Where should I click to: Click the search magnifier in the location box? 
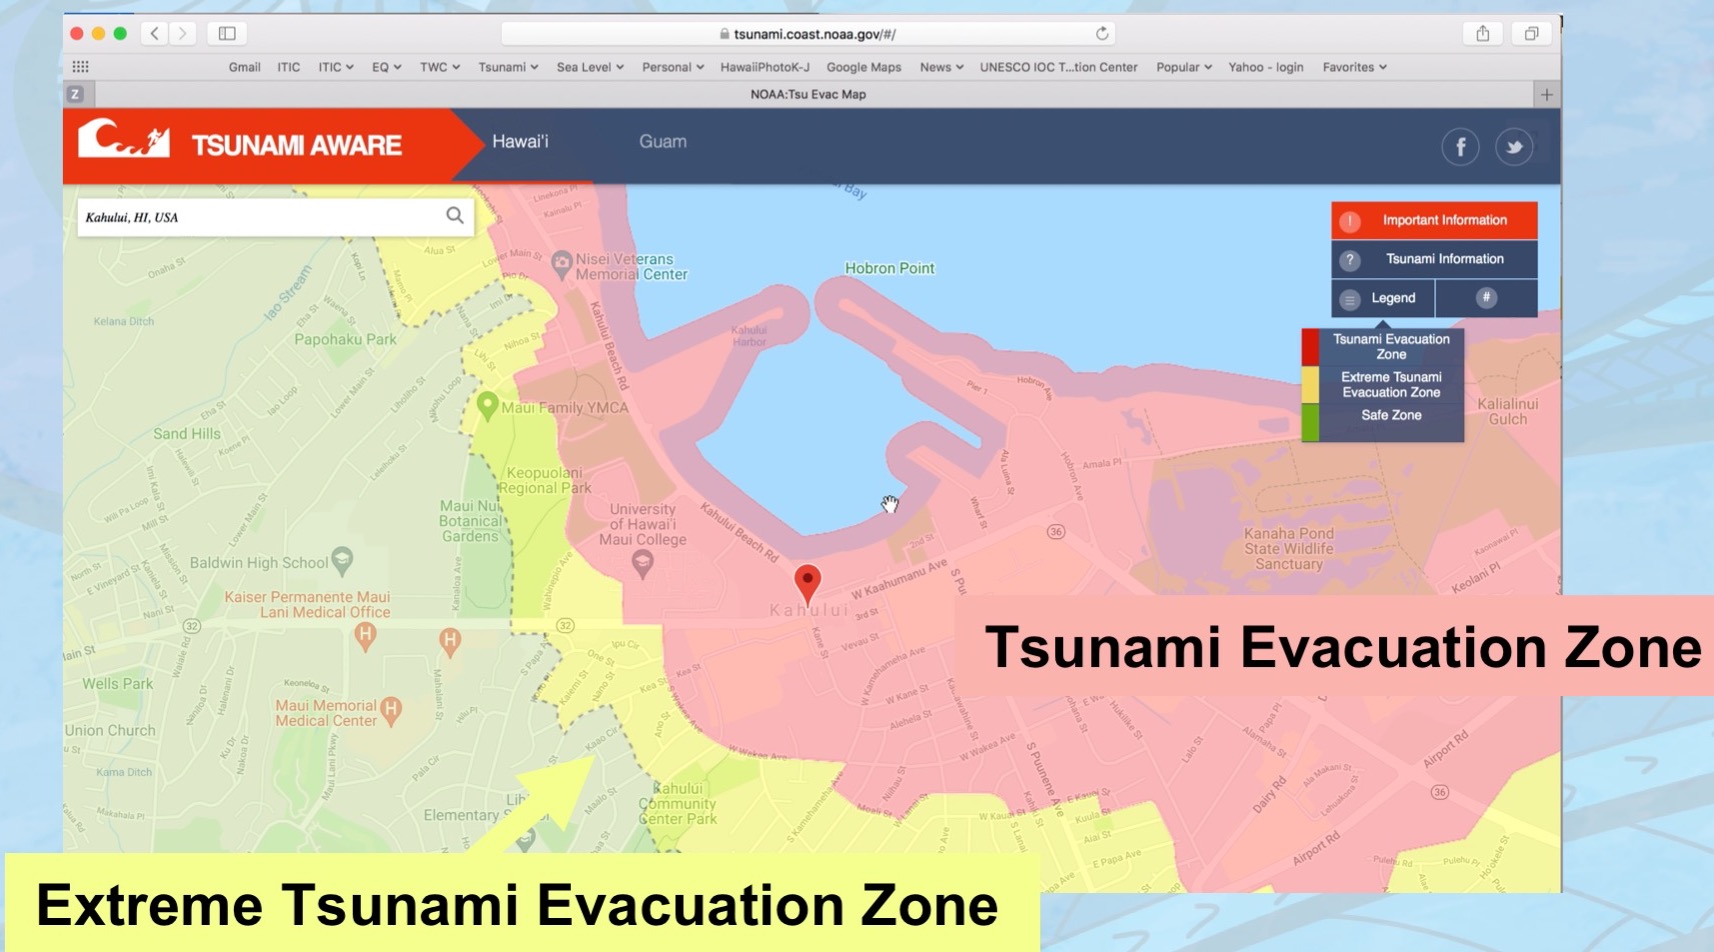point(456,215)
